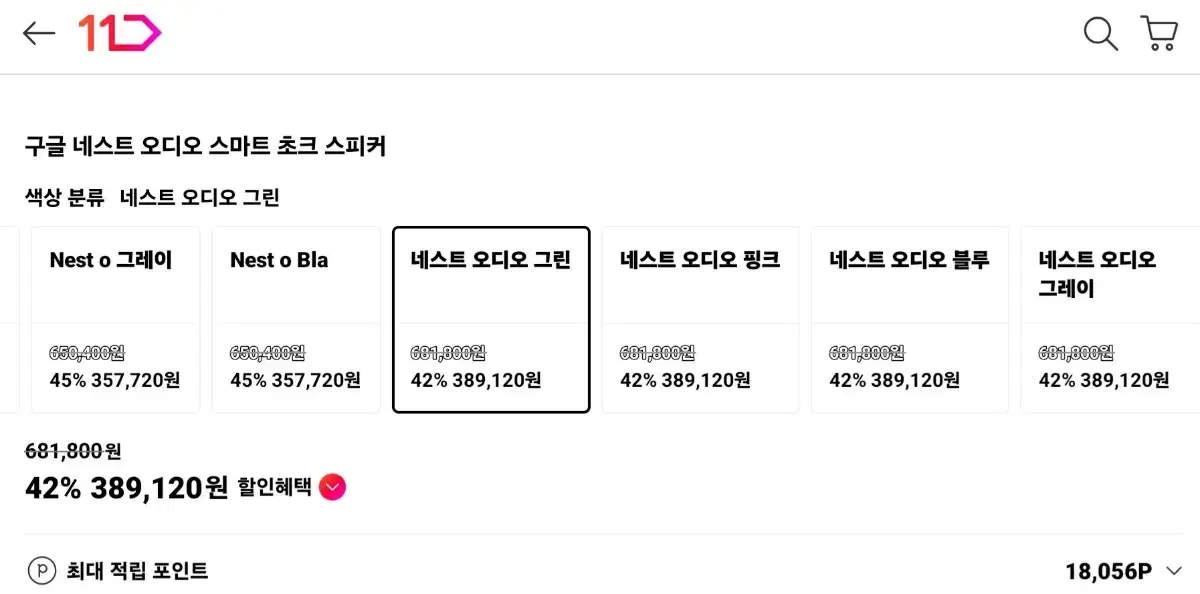Tap the back arrow icon
This screenshot has width=1200, height=594.
39,34
